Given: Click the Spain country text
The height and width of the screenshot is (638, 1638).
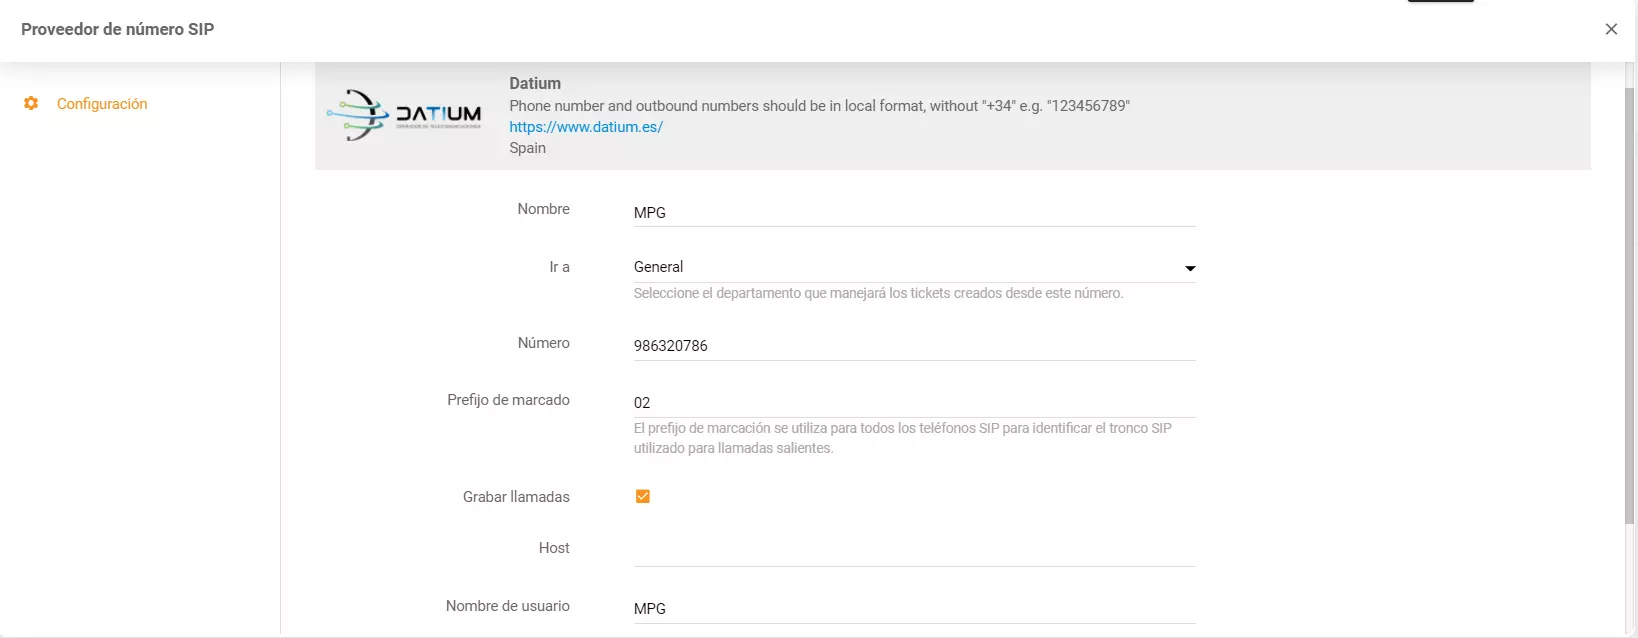Looking at the screenshot, I should 527,148.
